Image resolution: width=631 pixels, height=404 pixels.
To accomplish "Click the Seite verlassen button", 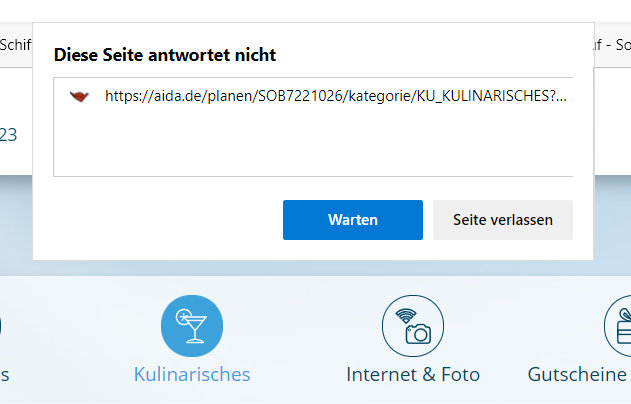I will click(502, 220).
